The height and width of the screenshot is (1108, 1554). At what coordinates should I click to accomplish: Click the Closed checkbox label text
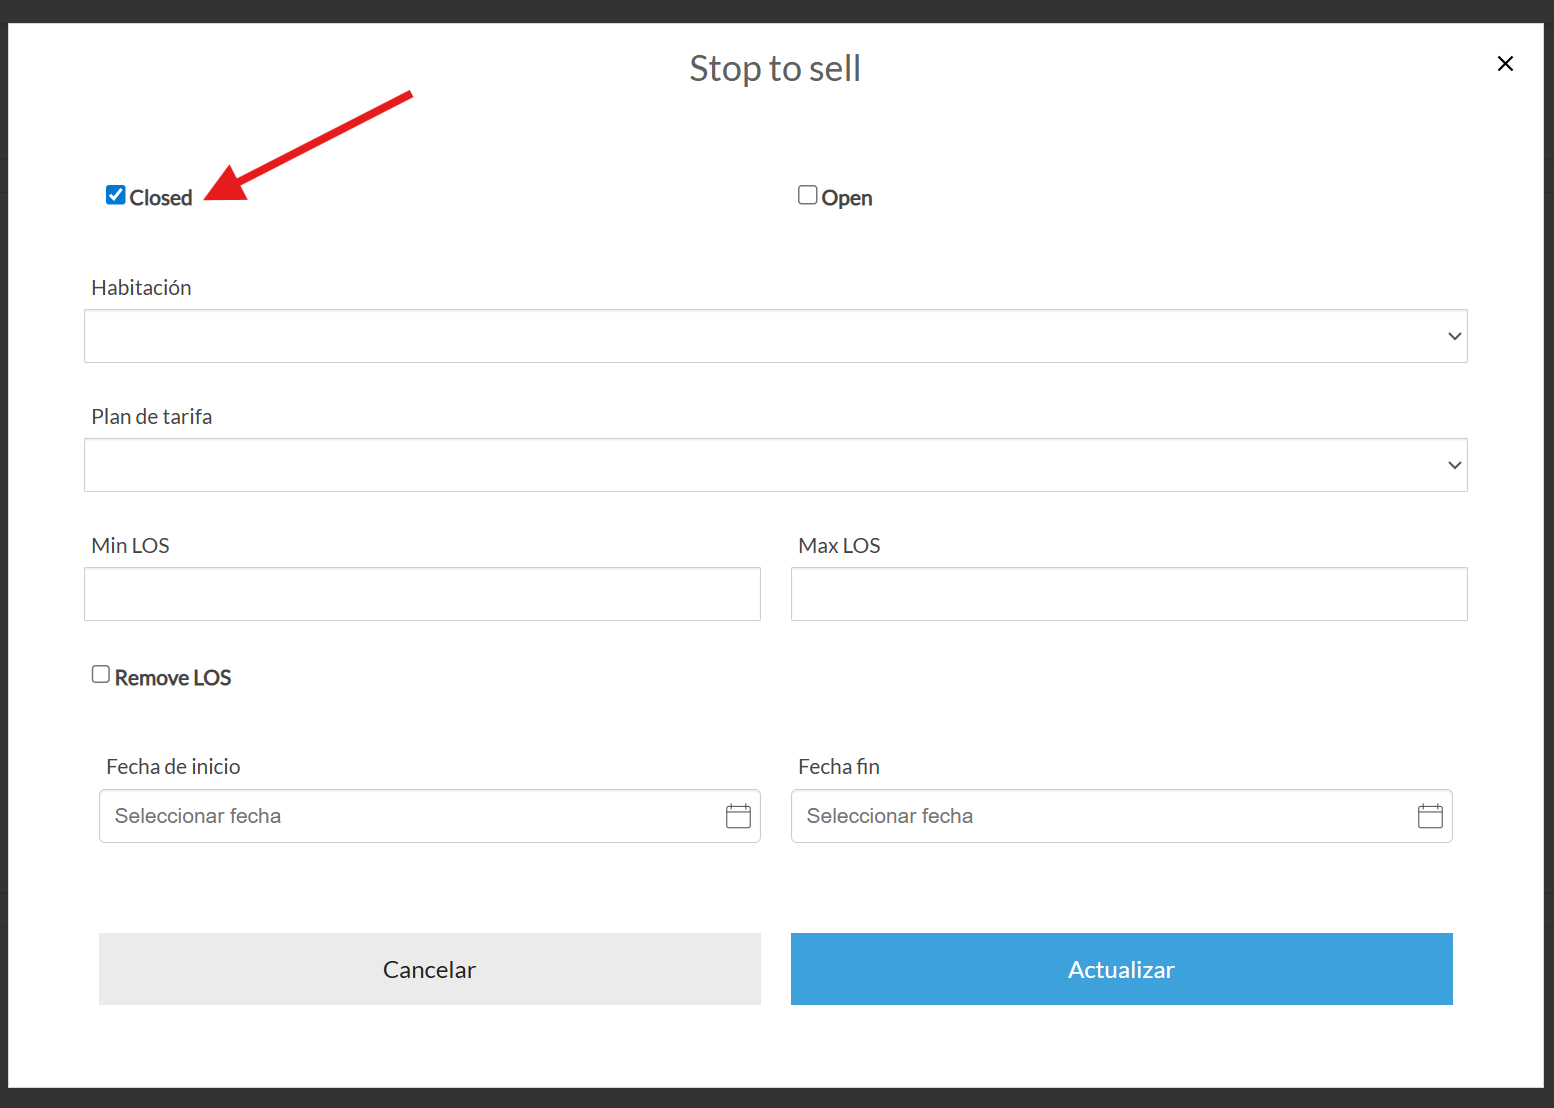[161, 198]
